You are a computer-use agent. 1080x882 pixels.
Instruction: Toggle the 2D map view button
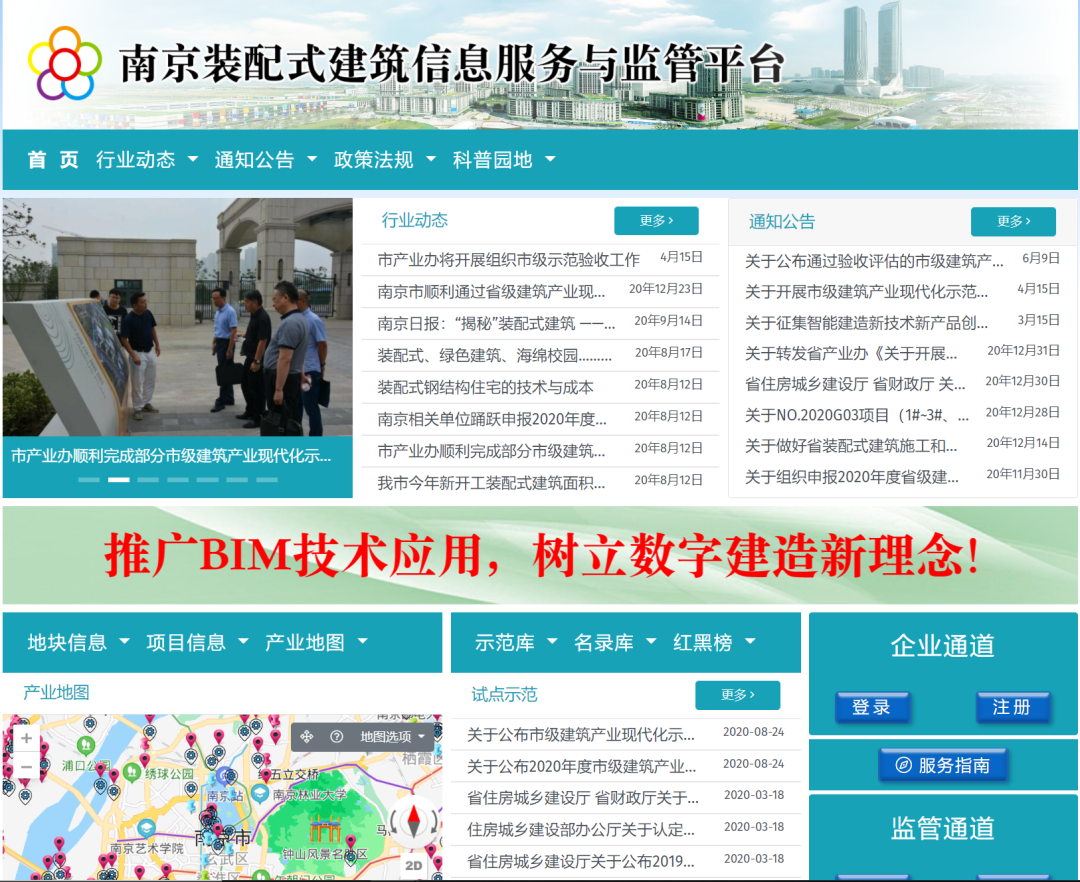(x=414, y=866)
